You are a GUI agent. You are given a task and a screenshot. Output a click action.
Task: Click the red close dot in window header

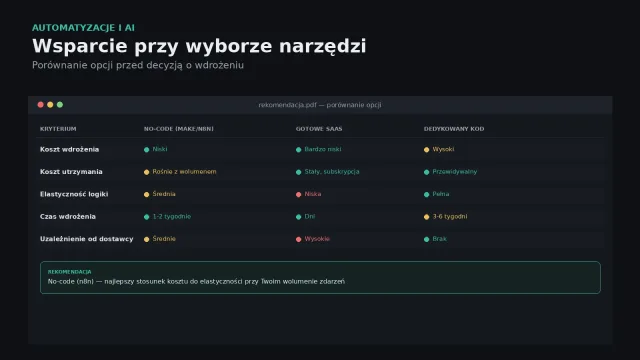tap(40, 105)
